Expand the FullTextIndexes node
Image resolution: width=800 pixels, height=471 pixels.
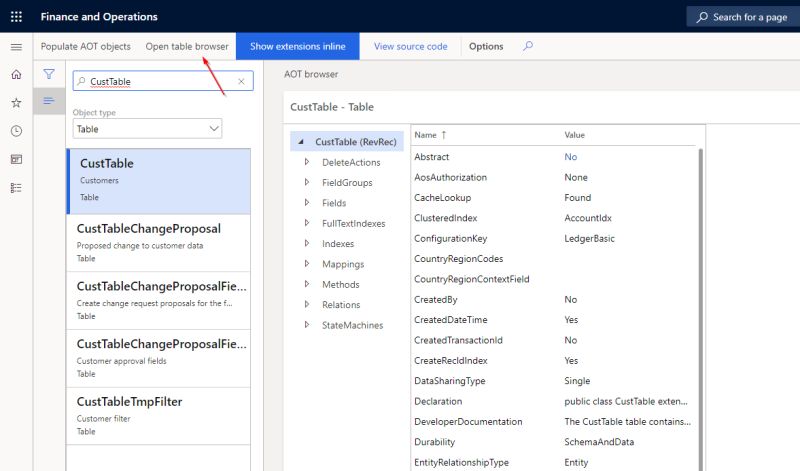(x=307, y=223)
